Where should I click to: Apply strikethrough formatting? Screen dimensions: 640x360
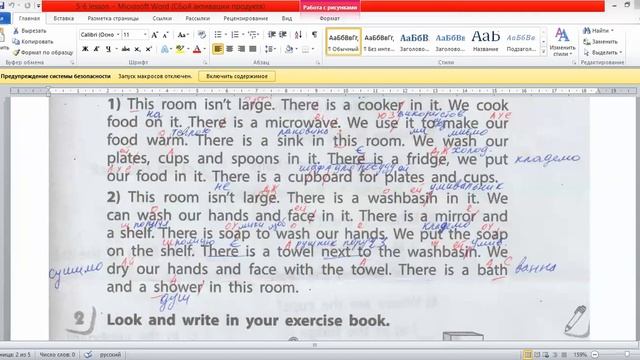click(125, 49)
